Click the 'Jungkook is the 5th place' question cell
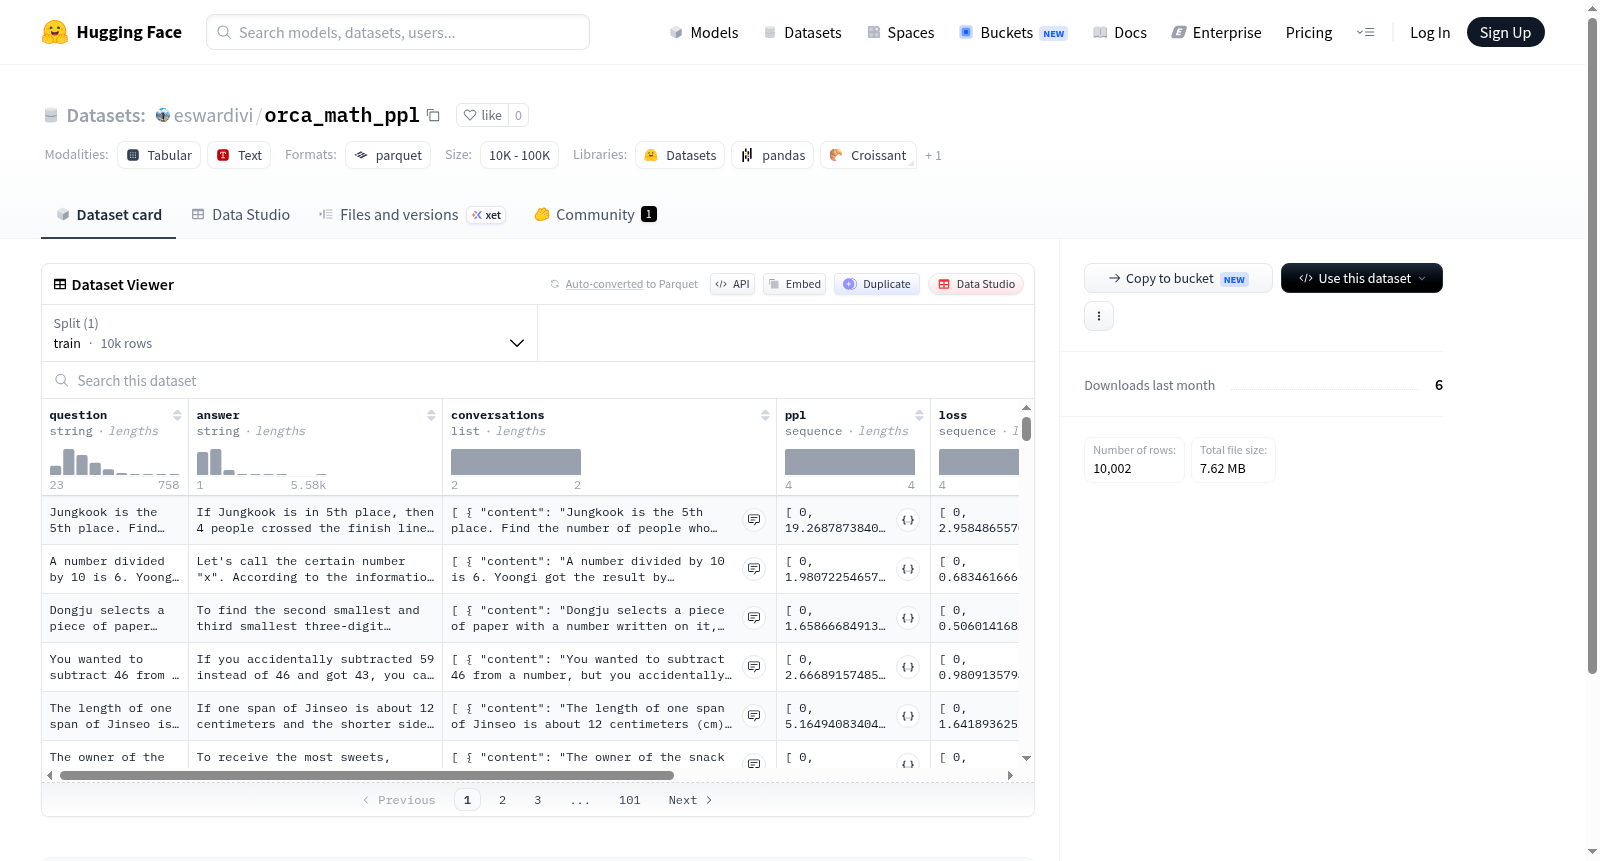The width and height of the screenshot is (1600, 861). [115, 520]
